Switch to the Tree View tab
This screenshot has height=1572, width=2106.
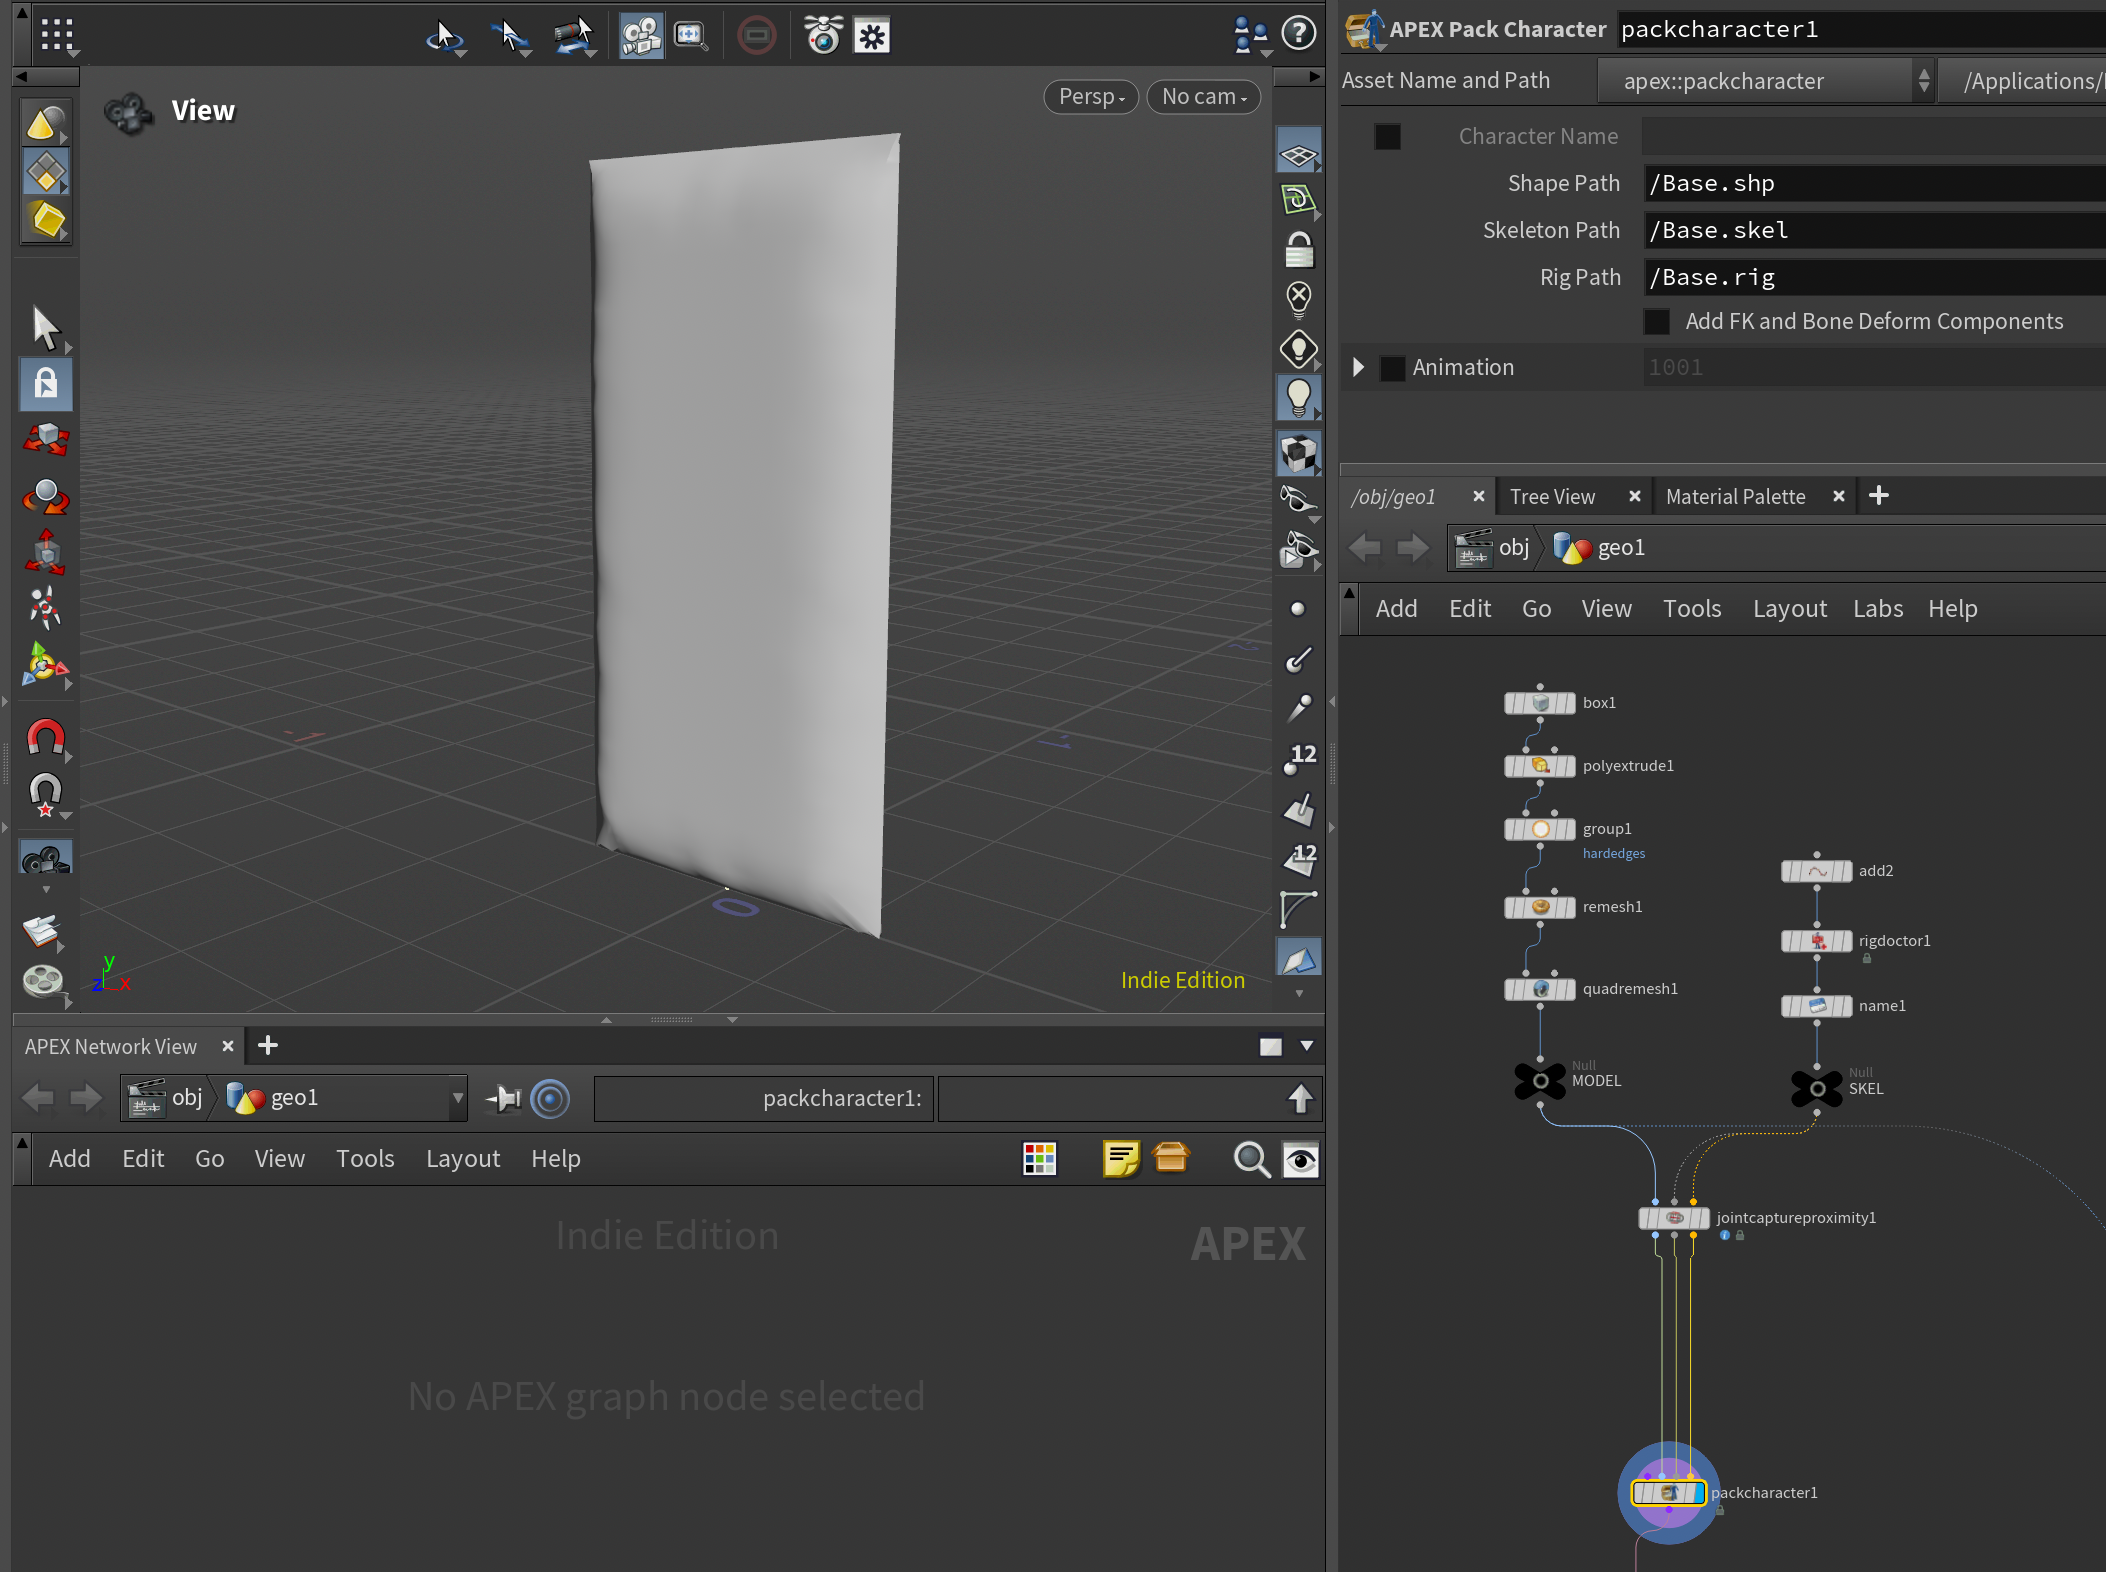pyautogui.click(x=1552, y=497)
